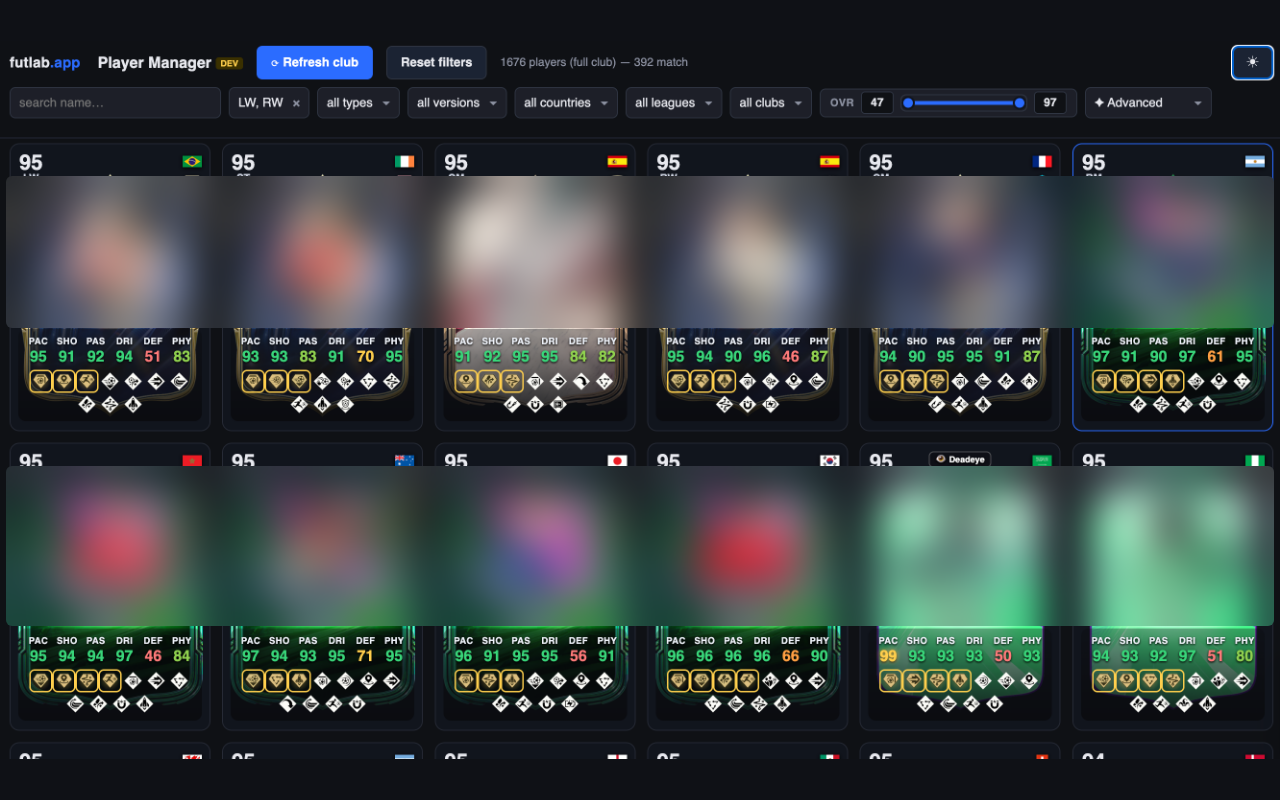The image size is (1280, 800).
Task: Click the Deadeye chemistry style badge
Action: (x=960, y=460)
